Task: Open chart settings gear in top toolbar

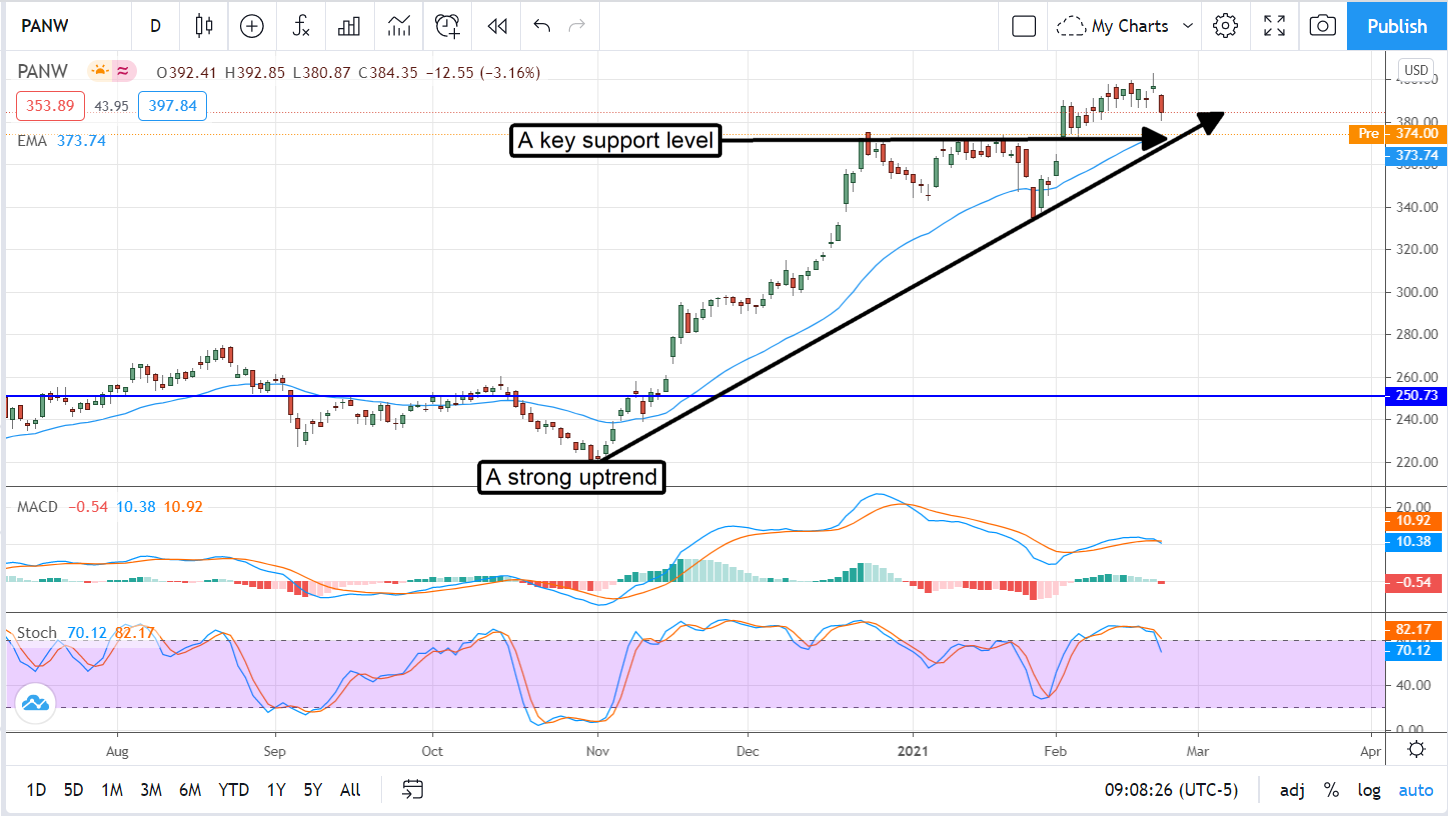Action: click(x=1225, y=26)
